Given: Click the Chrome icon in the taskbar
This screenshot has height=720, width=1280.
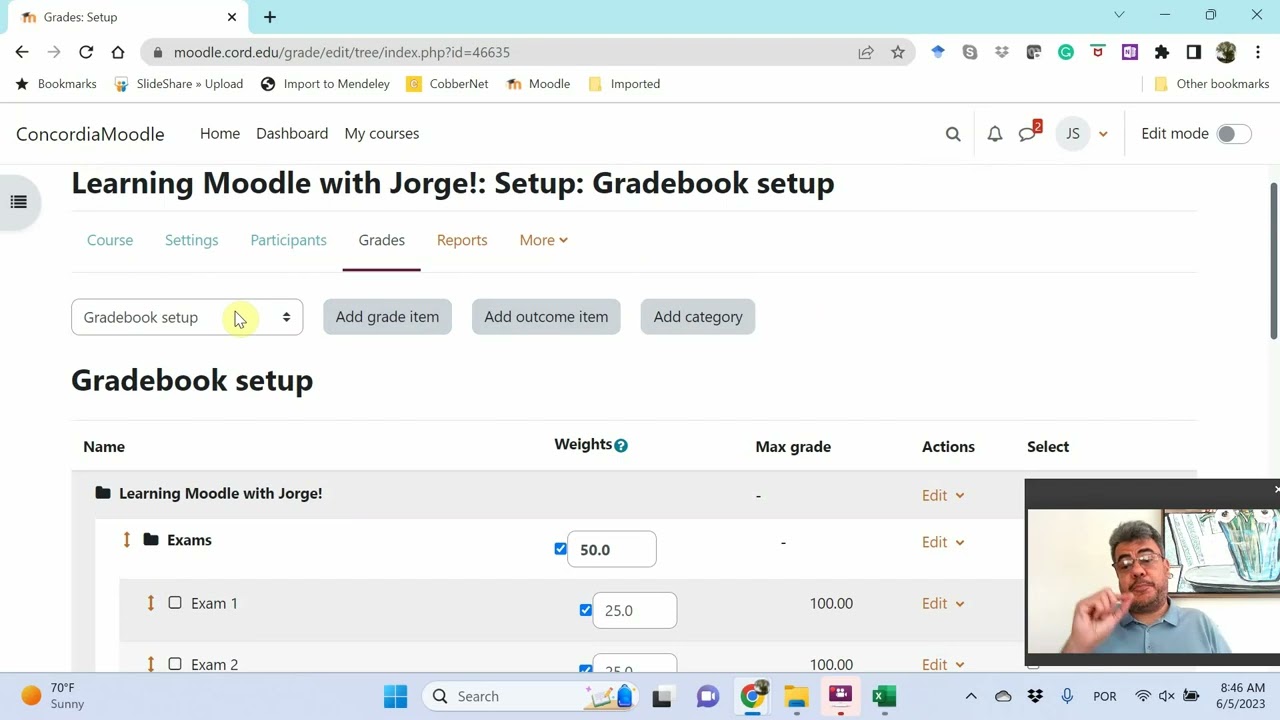Looking at the screenshot, I should point(752,696).
